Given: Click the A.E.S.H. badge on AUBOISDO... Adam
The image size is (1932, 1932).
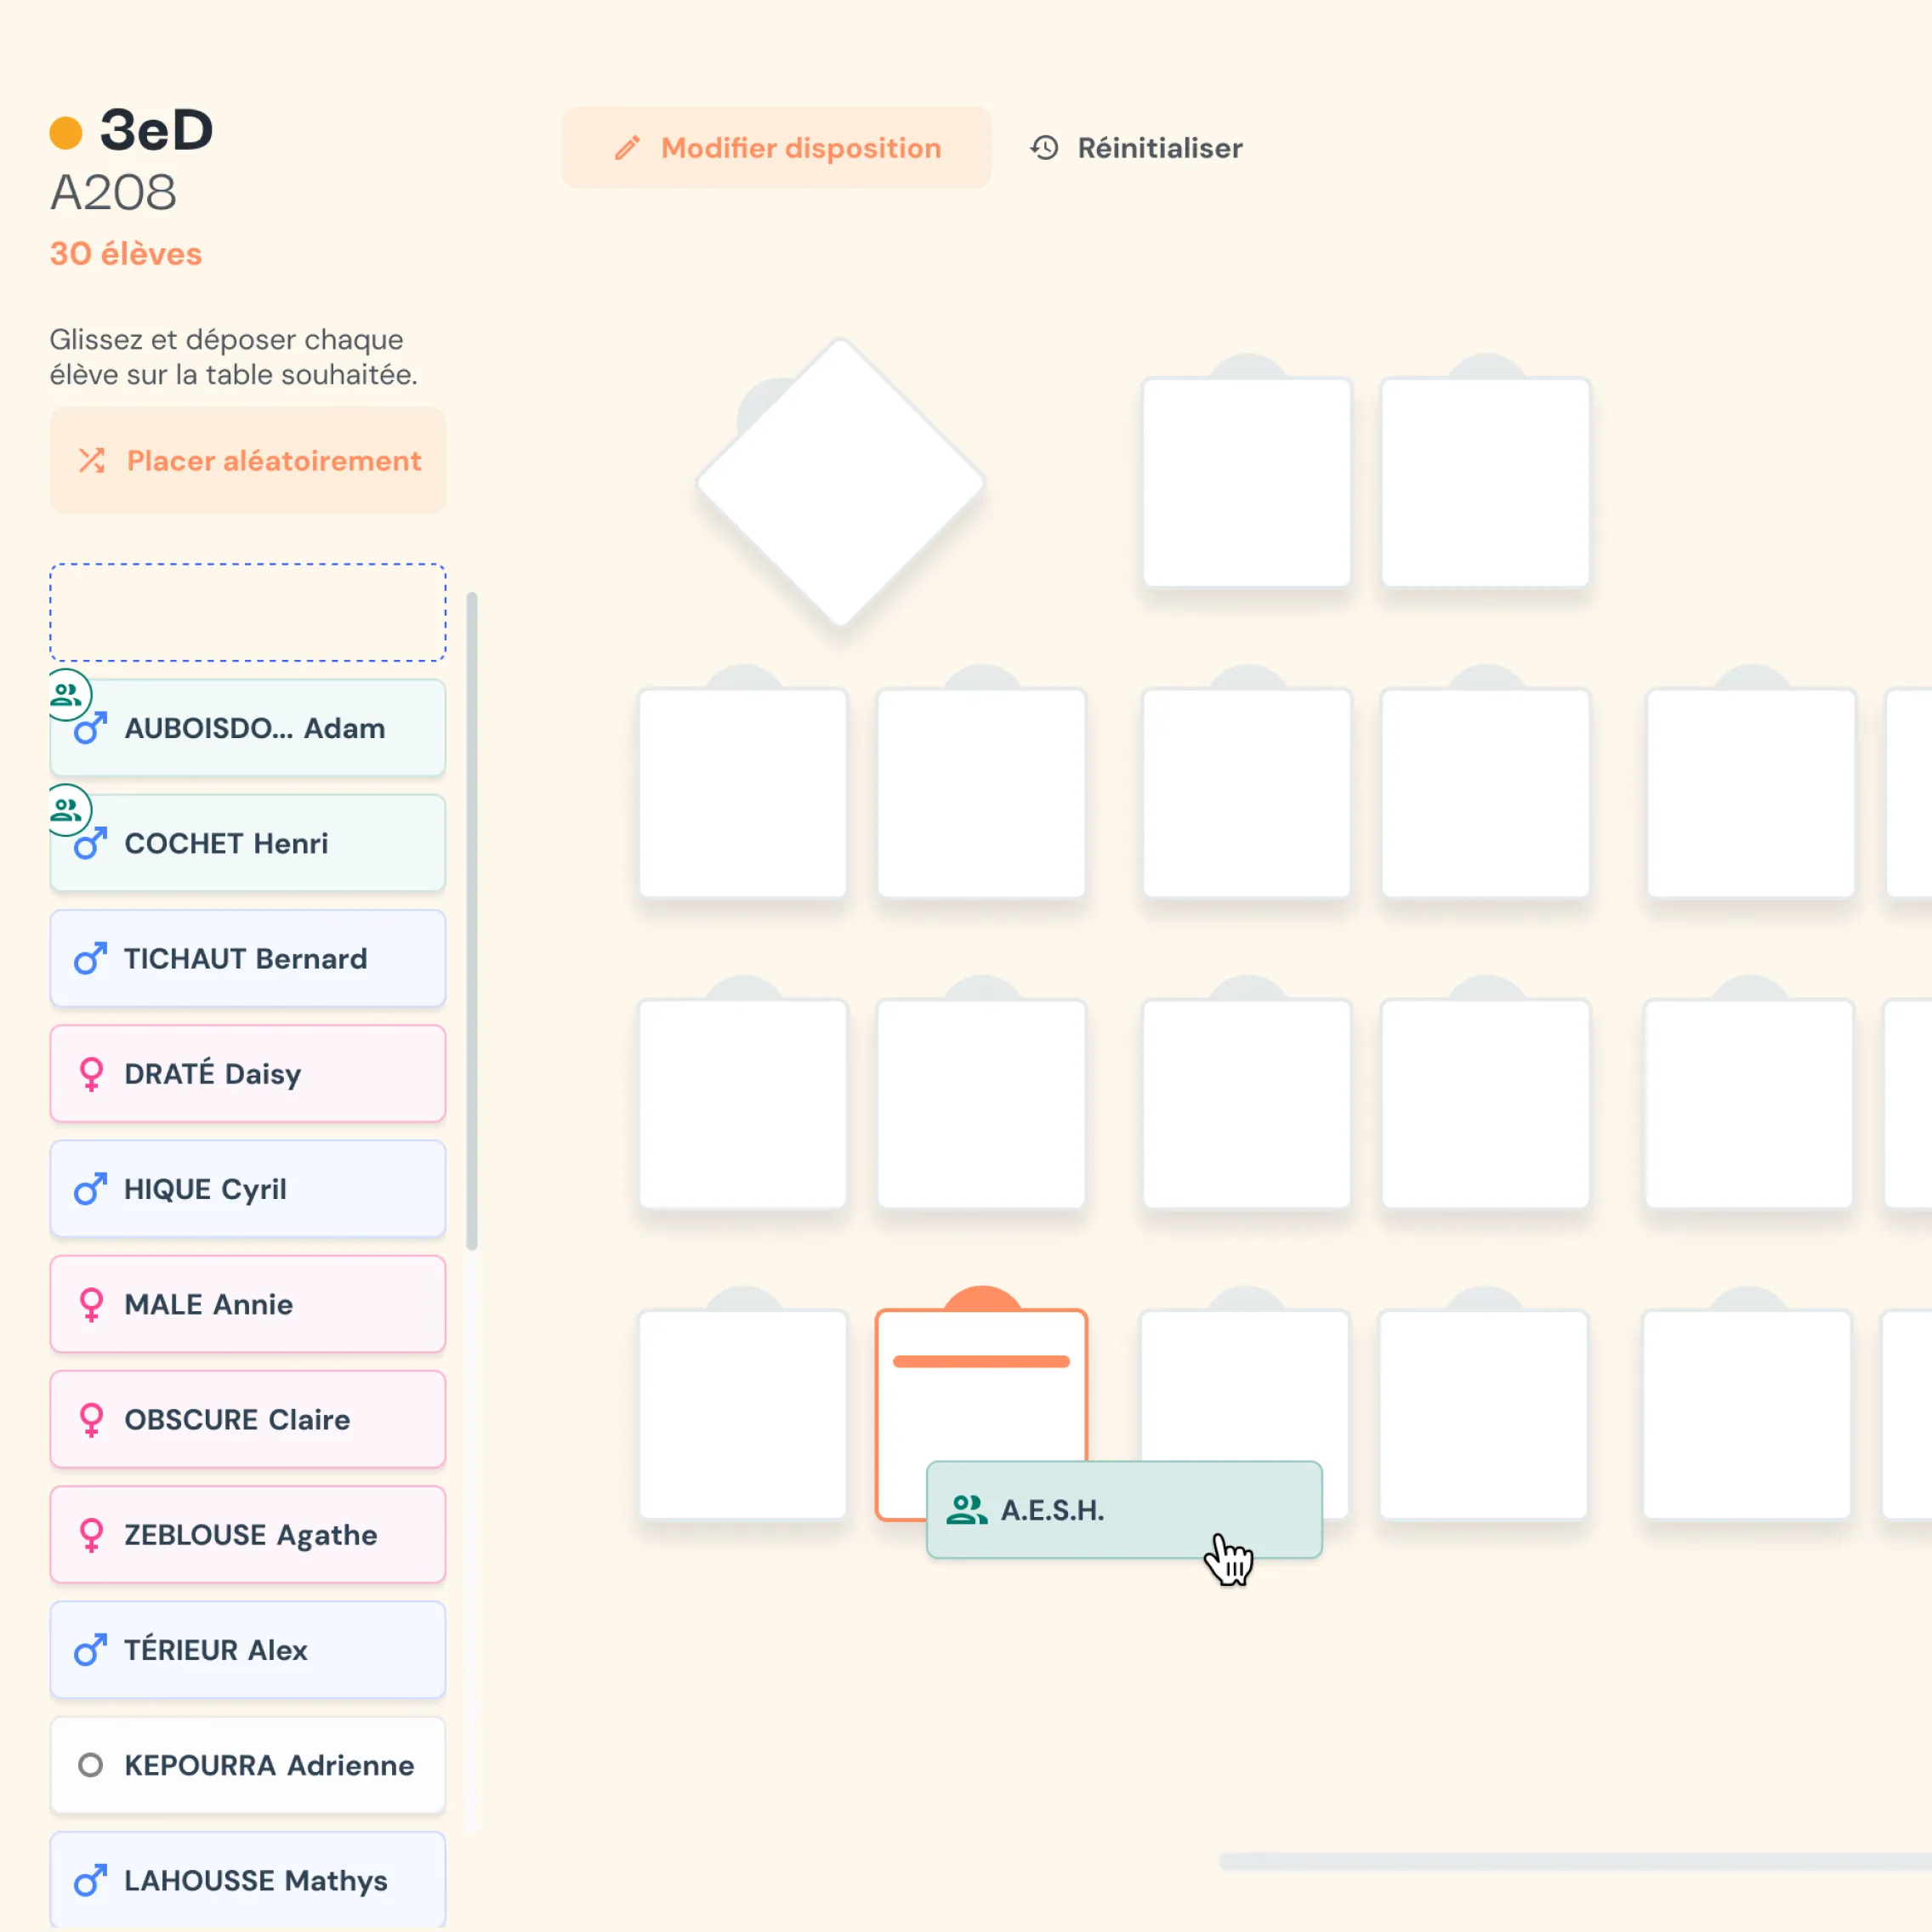Looking at the screenshot, I should pyautogui.click(x=67, y=695).
